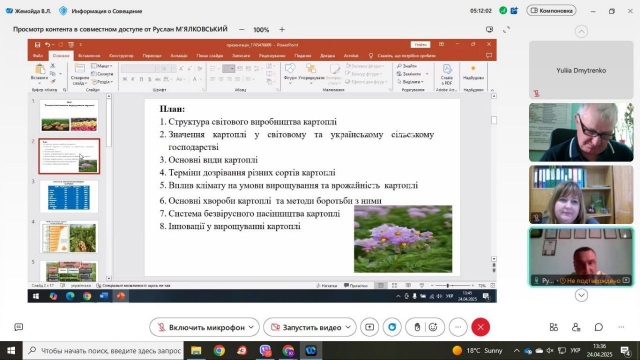The image size is (640, 360).
Task: Expand the video options arrow
Action: tap(348, 327)
